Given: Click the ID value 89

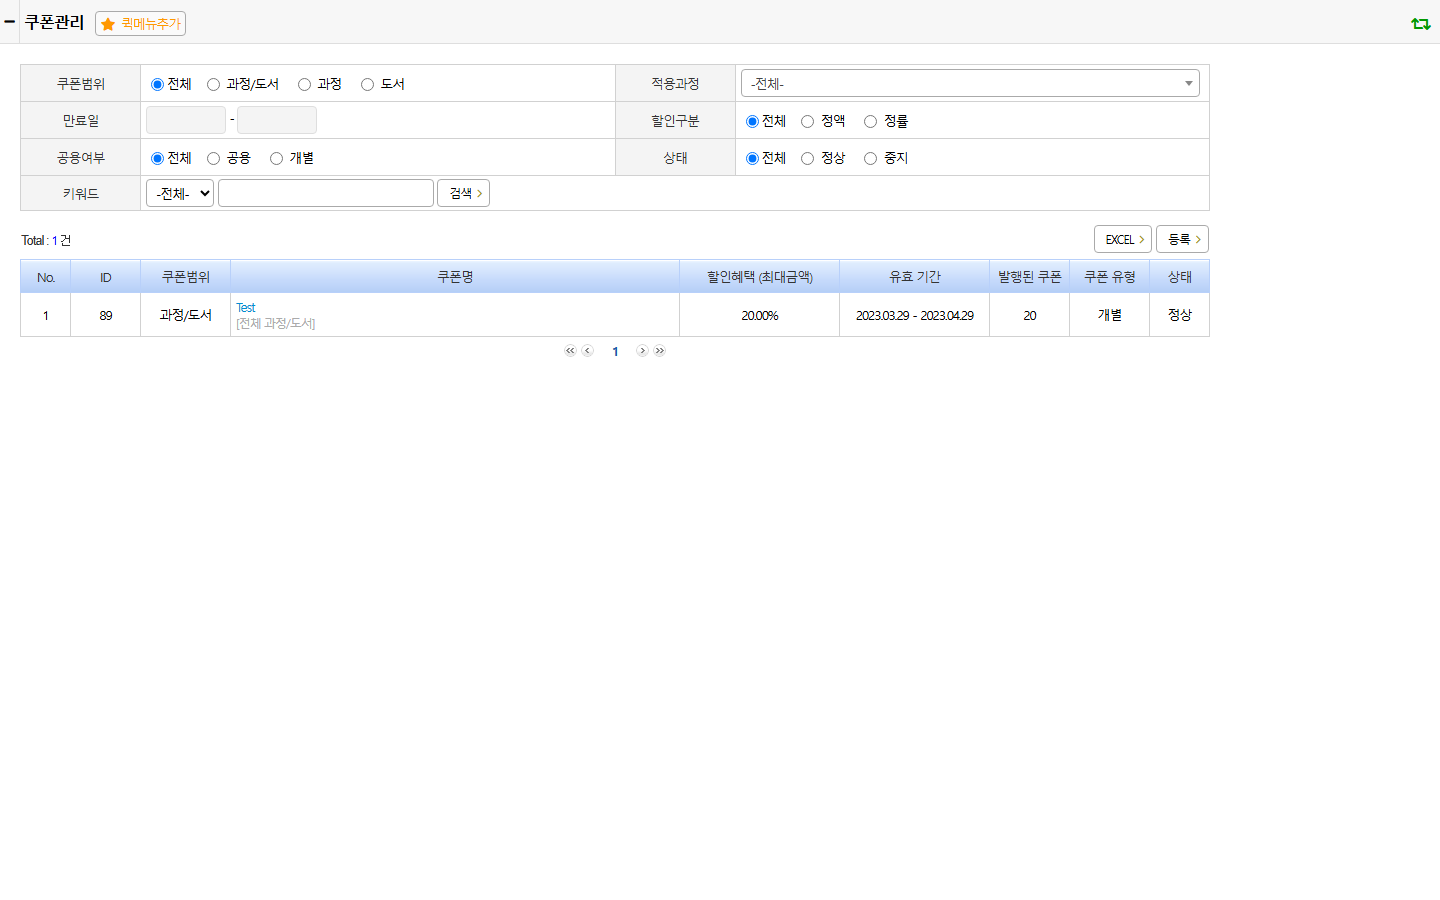Looking at the screenshot, I should [x=106, y=315].
